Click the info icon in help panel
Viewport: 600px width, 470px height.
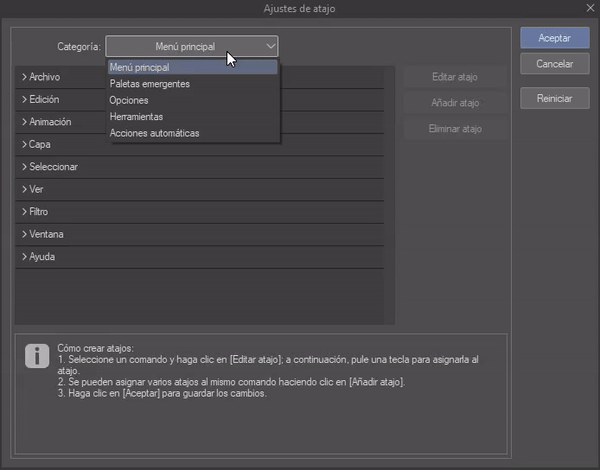[37, 356]
